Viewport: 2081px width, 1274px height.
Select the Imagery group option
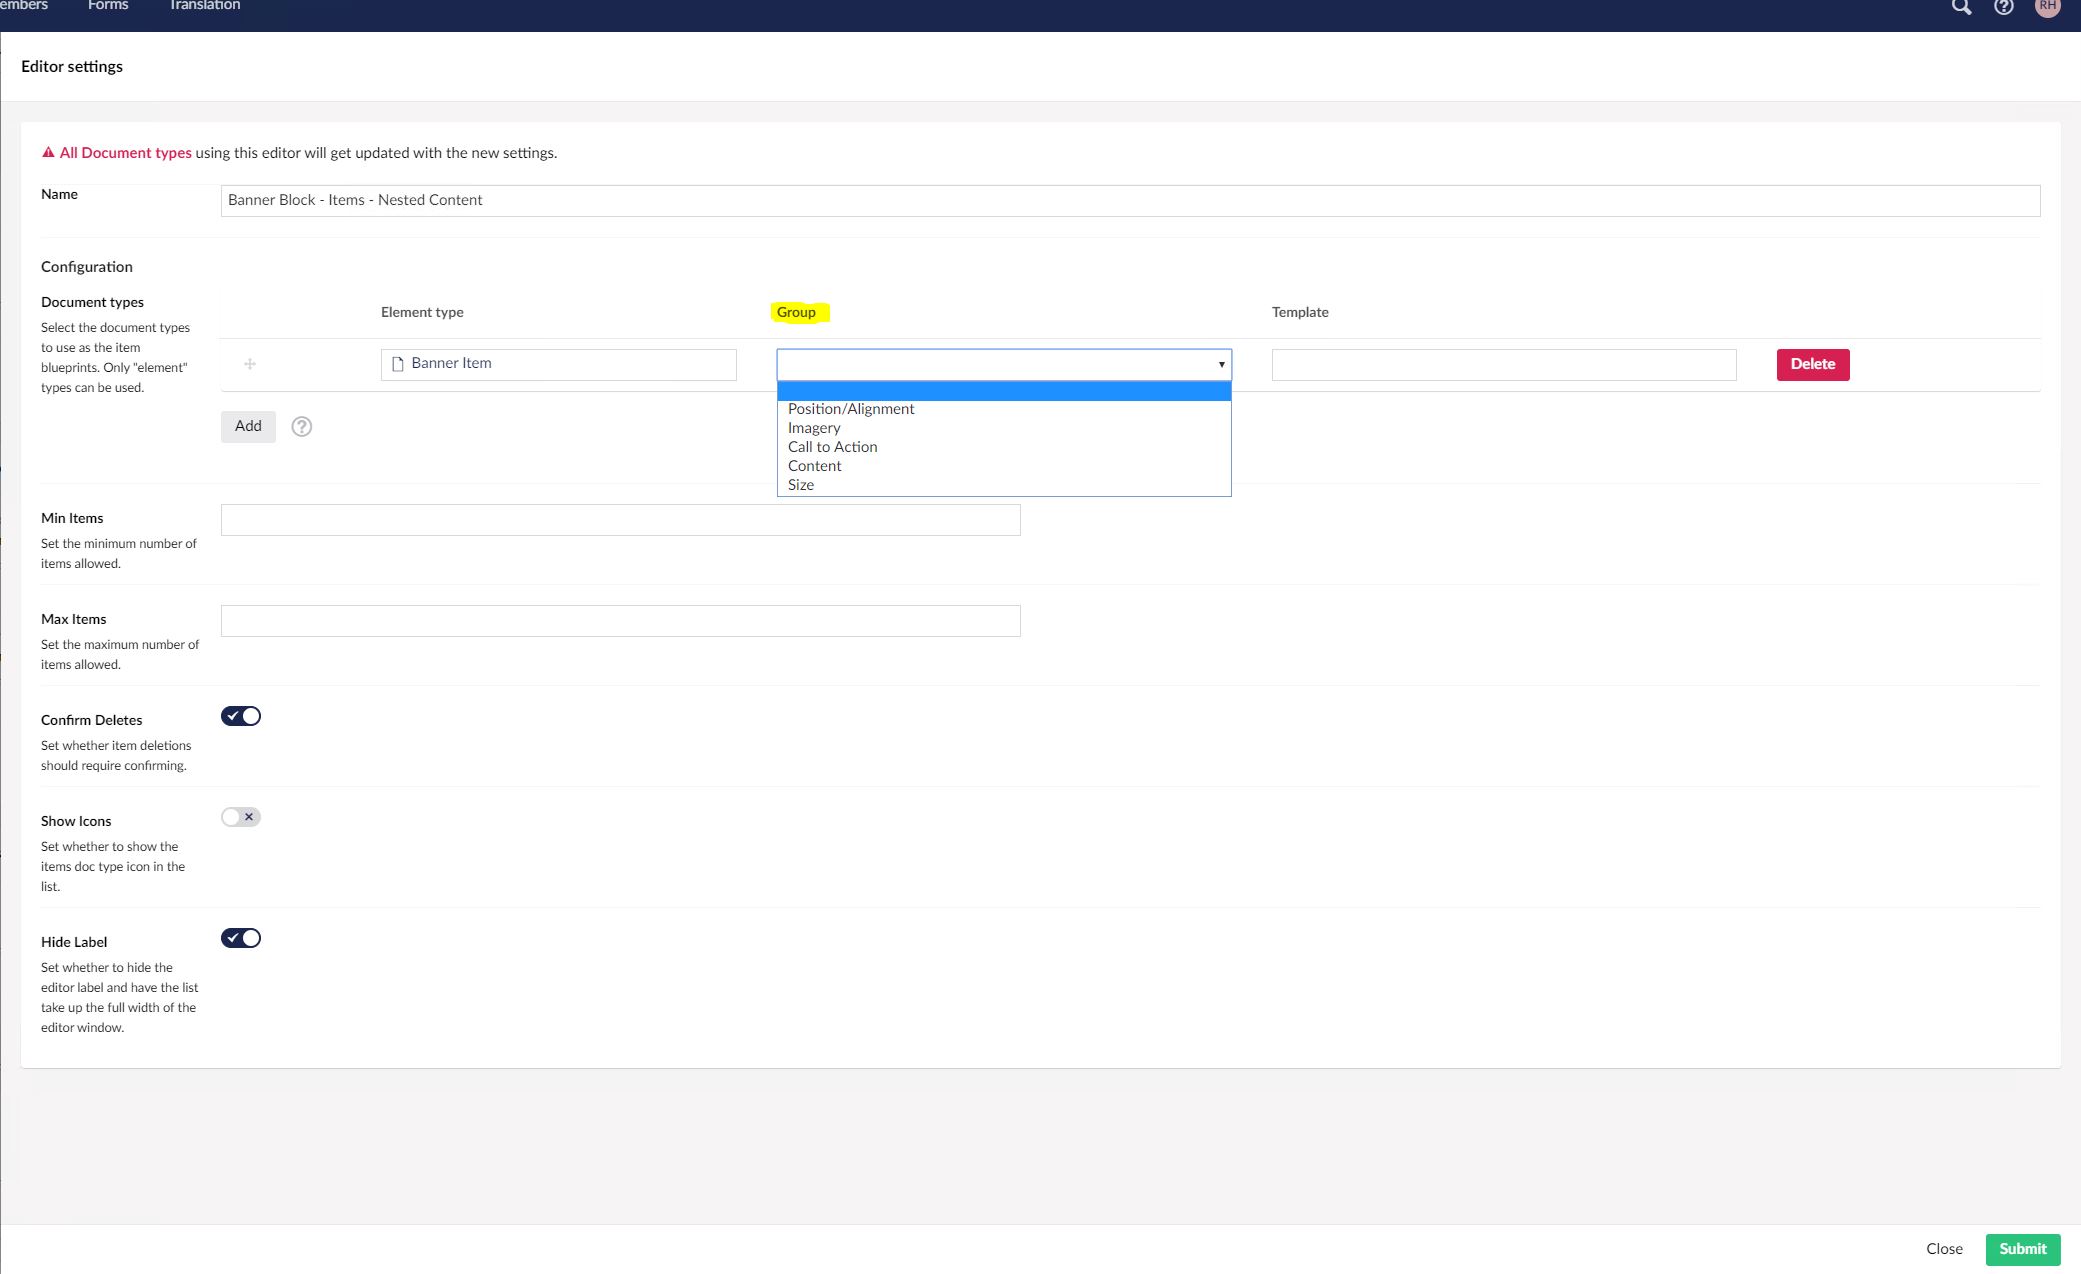click(814, 428)
